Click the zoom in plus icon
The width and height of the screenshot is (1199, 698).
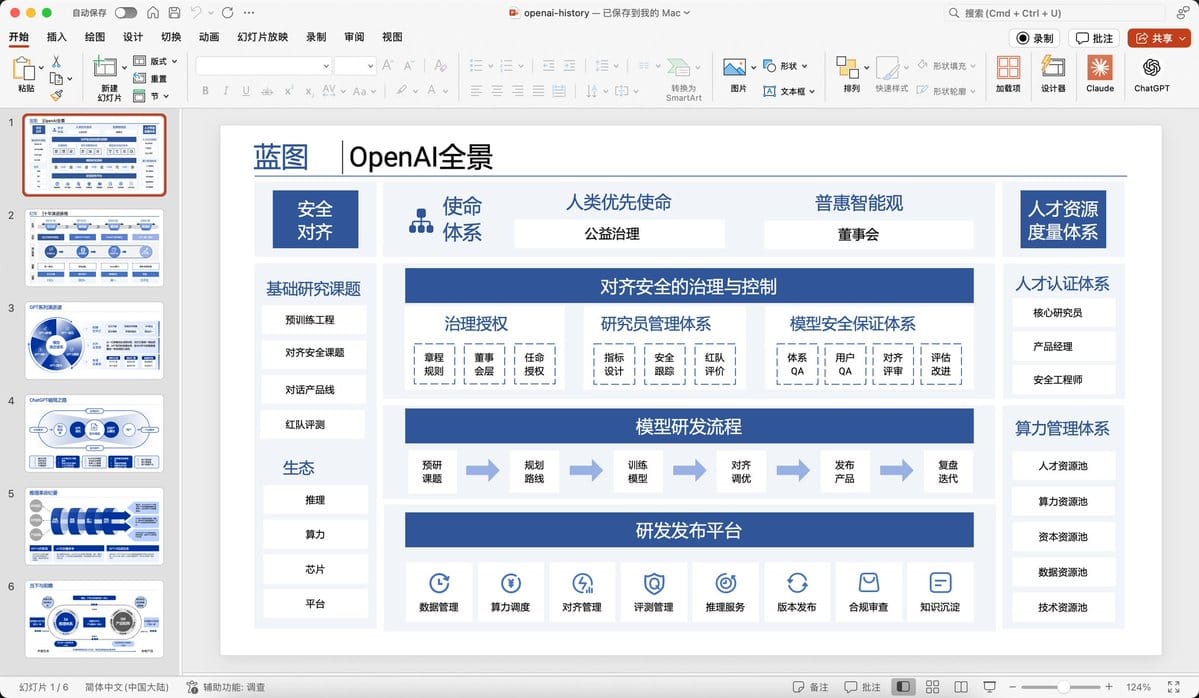pyautogui.click(x=1109, y=687)
